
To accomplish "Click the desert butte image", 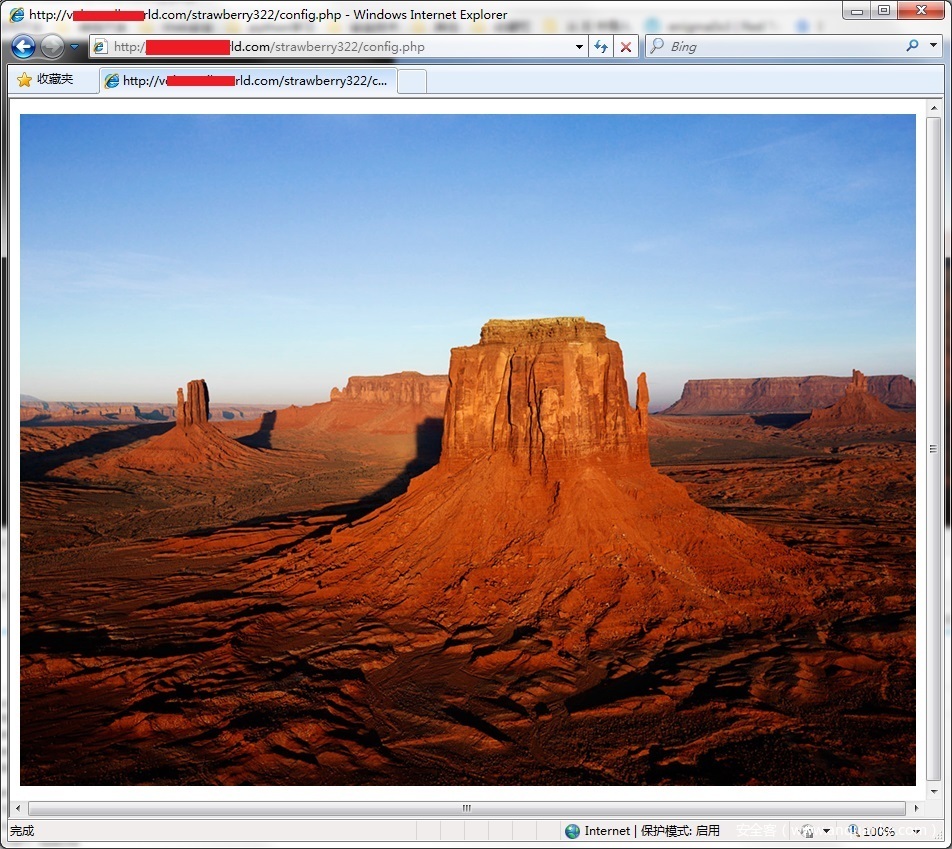I will [x=467, y=449].
